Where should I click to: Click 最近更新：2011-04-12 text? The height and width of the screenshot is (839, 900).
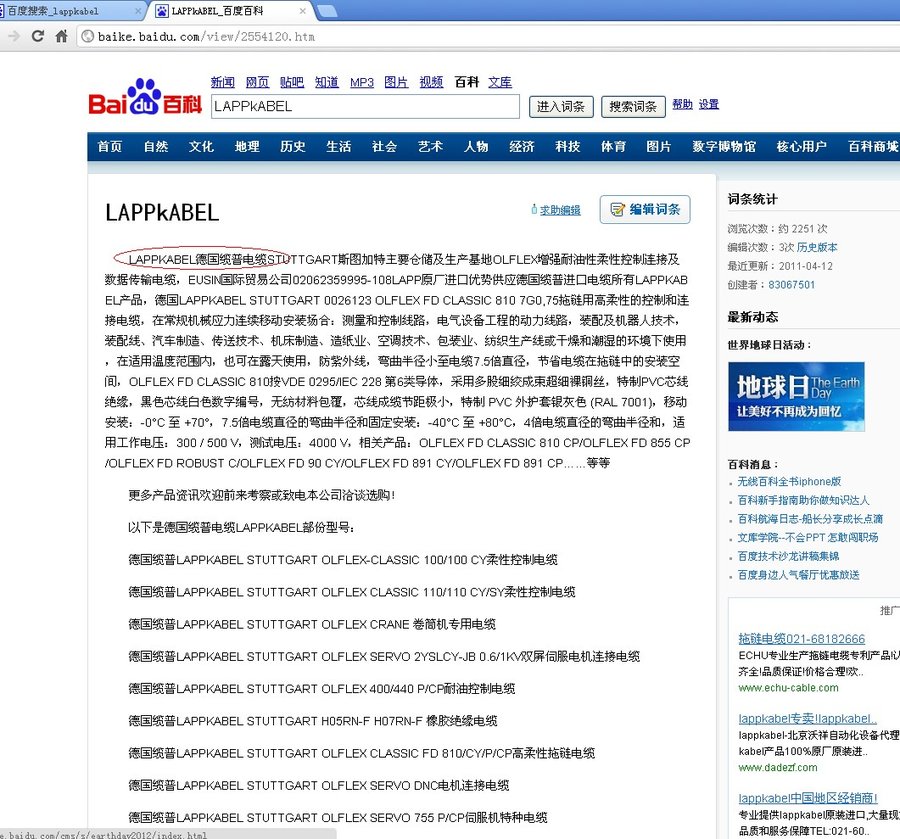[780, 266]
